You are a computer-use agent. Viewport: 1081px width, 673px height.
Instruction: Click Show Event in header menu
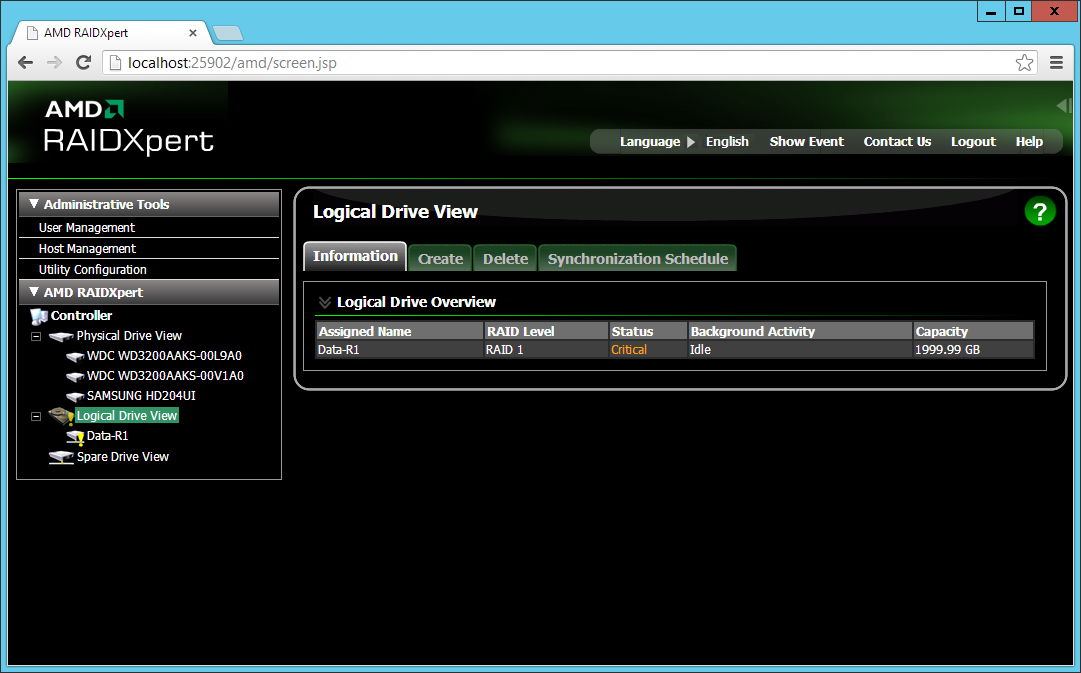[807, 141]
